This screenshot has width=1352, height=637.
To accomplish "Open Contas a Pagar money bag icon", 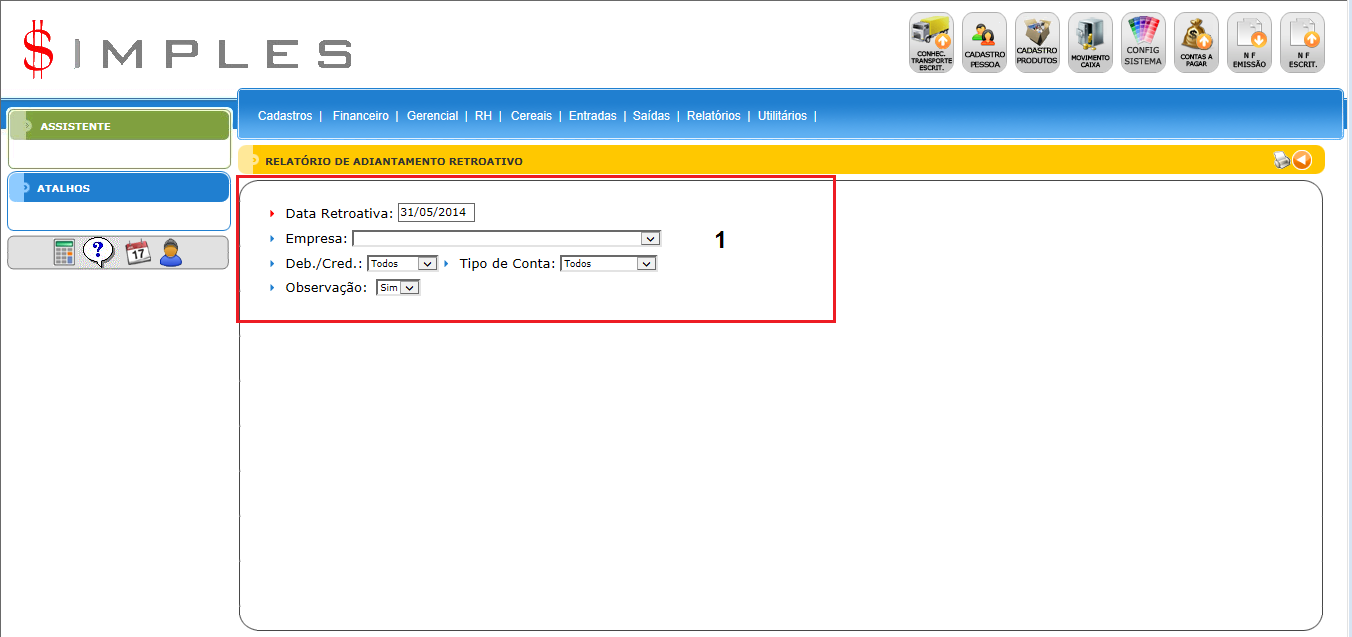I will [x=1196, y=42].
